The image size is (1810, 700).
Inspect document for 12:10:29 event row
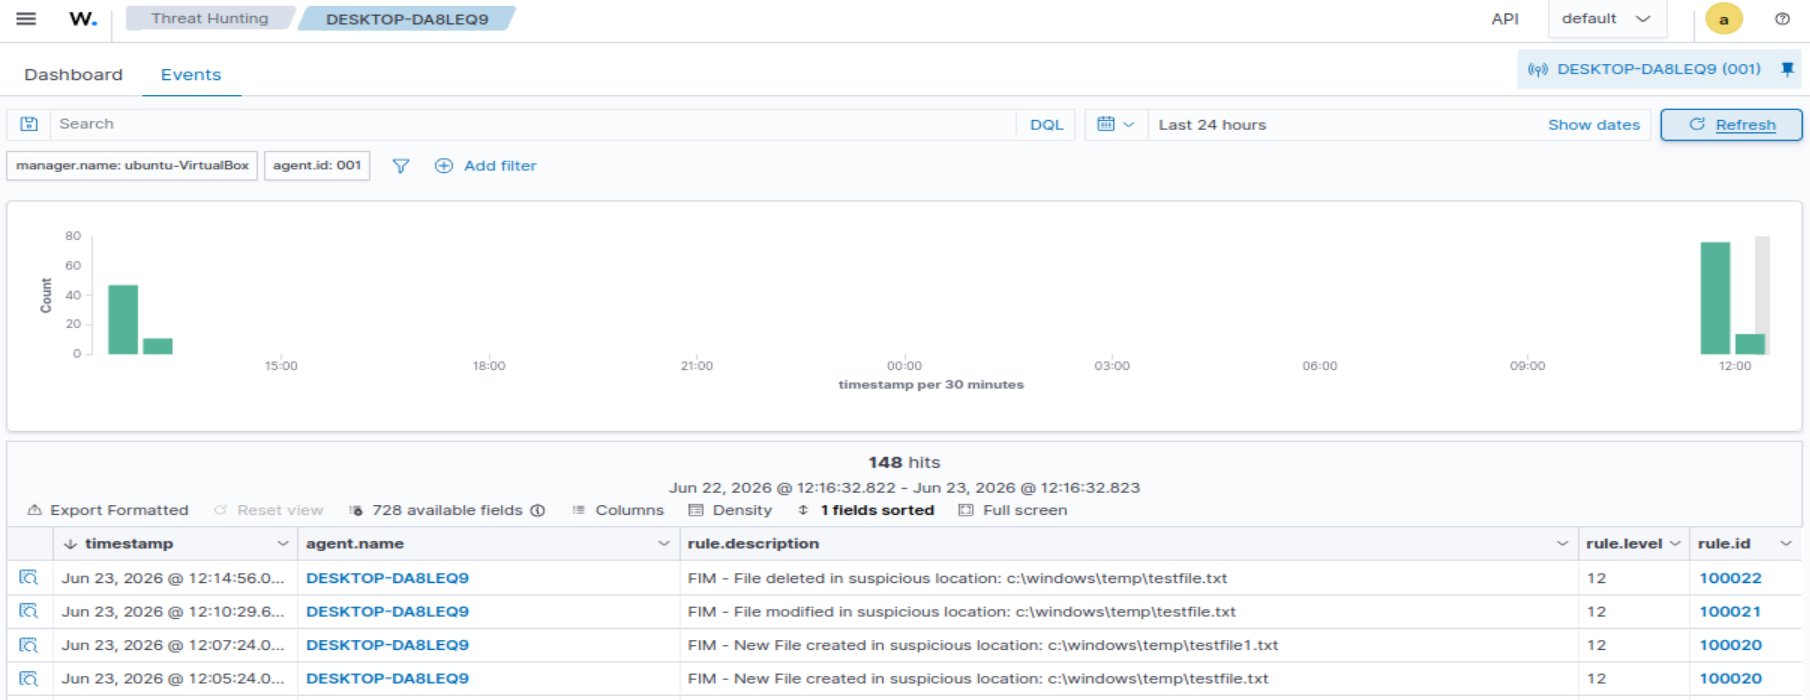[28, 611]
